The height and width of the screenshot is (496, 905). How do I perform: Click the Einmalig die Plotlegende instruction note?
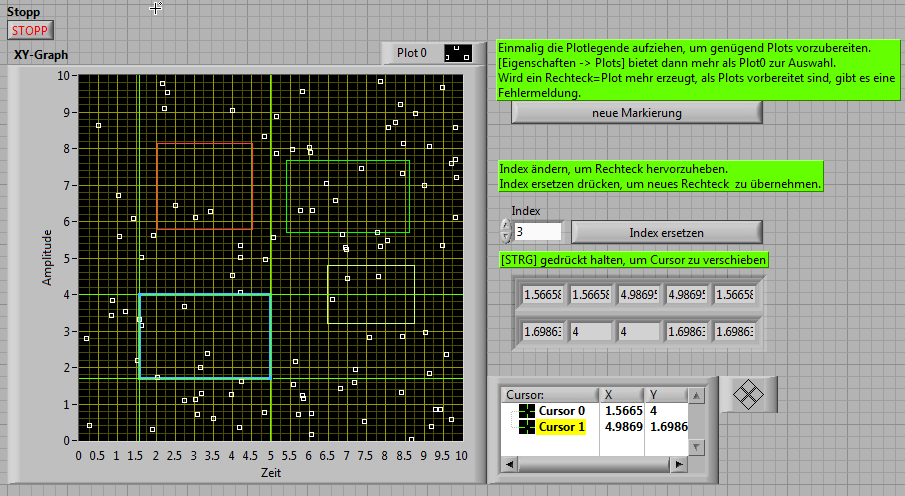pyautogui.click(x=698, y=70)
